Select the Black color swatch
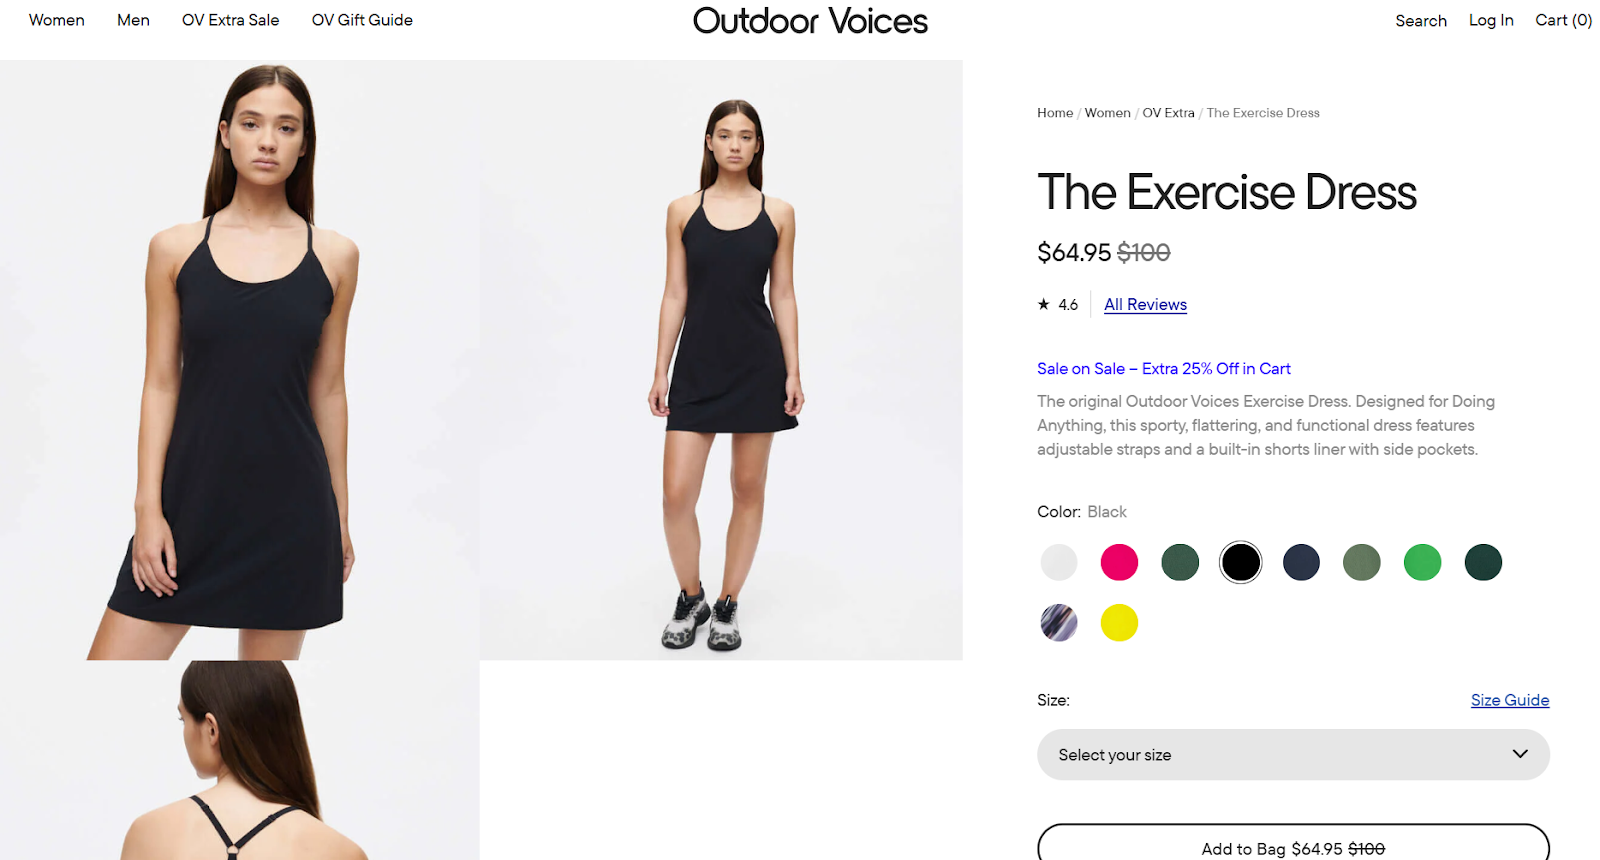The width and height of the screenshot is (1600, 860). pos(1240,562)
